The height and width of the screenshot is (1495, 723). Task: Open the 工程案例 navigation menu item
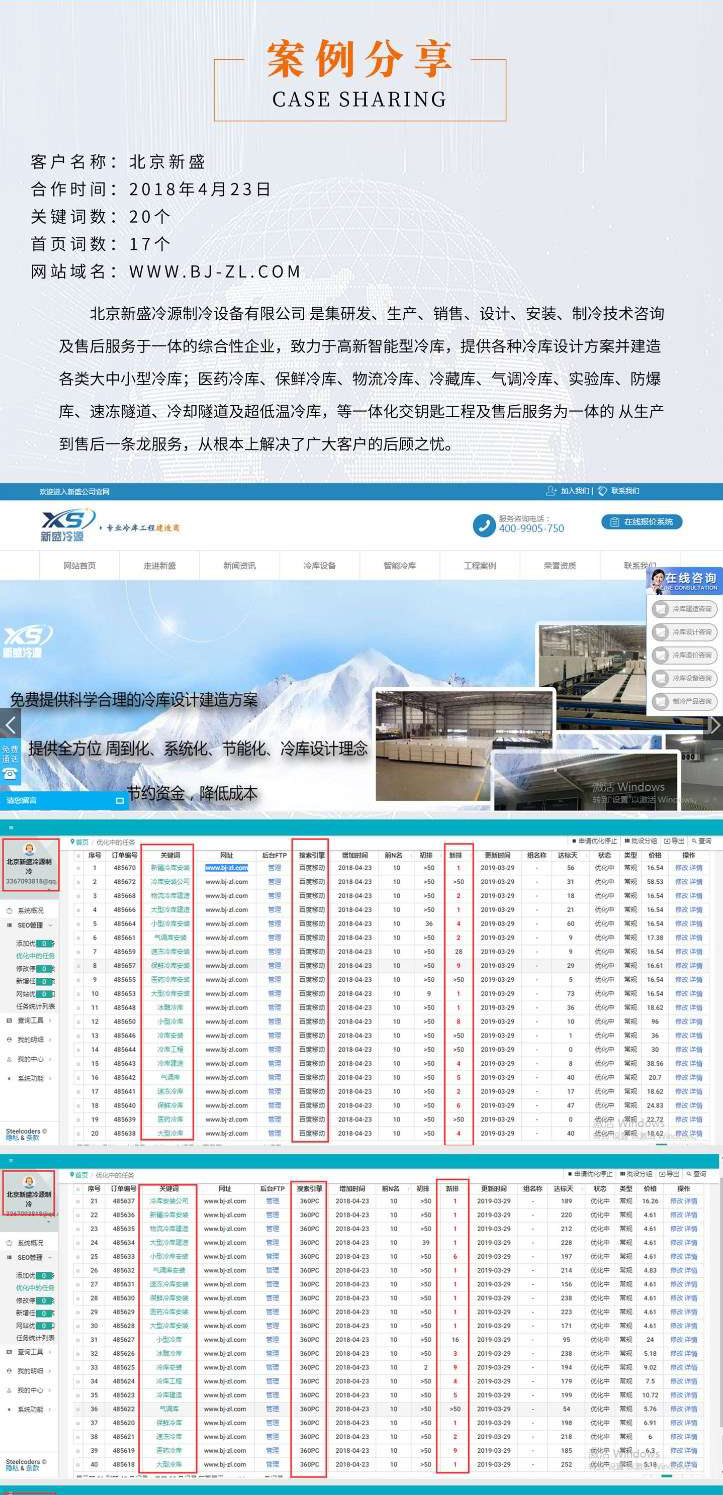click(x=480, y=566)
